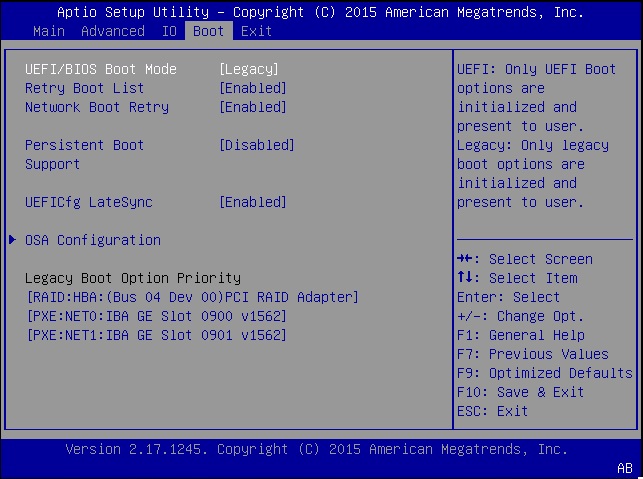Select the Boot tab
Screen dimensions: 643x479
coord(209,31)
